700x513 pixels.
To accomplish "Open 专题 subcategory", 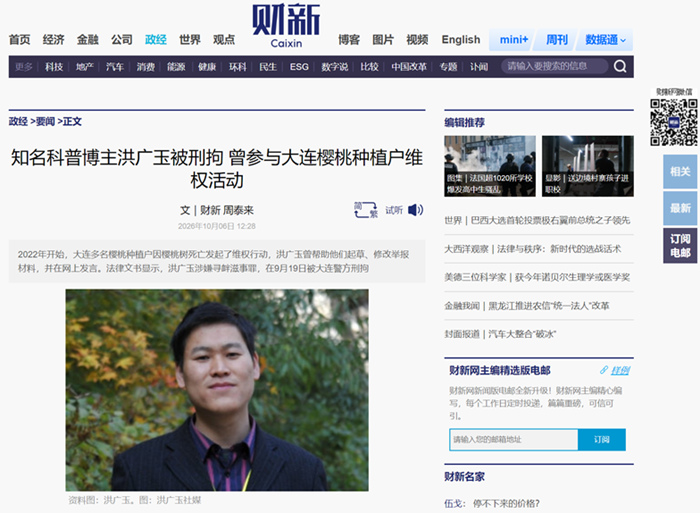I will coord(448,67).
